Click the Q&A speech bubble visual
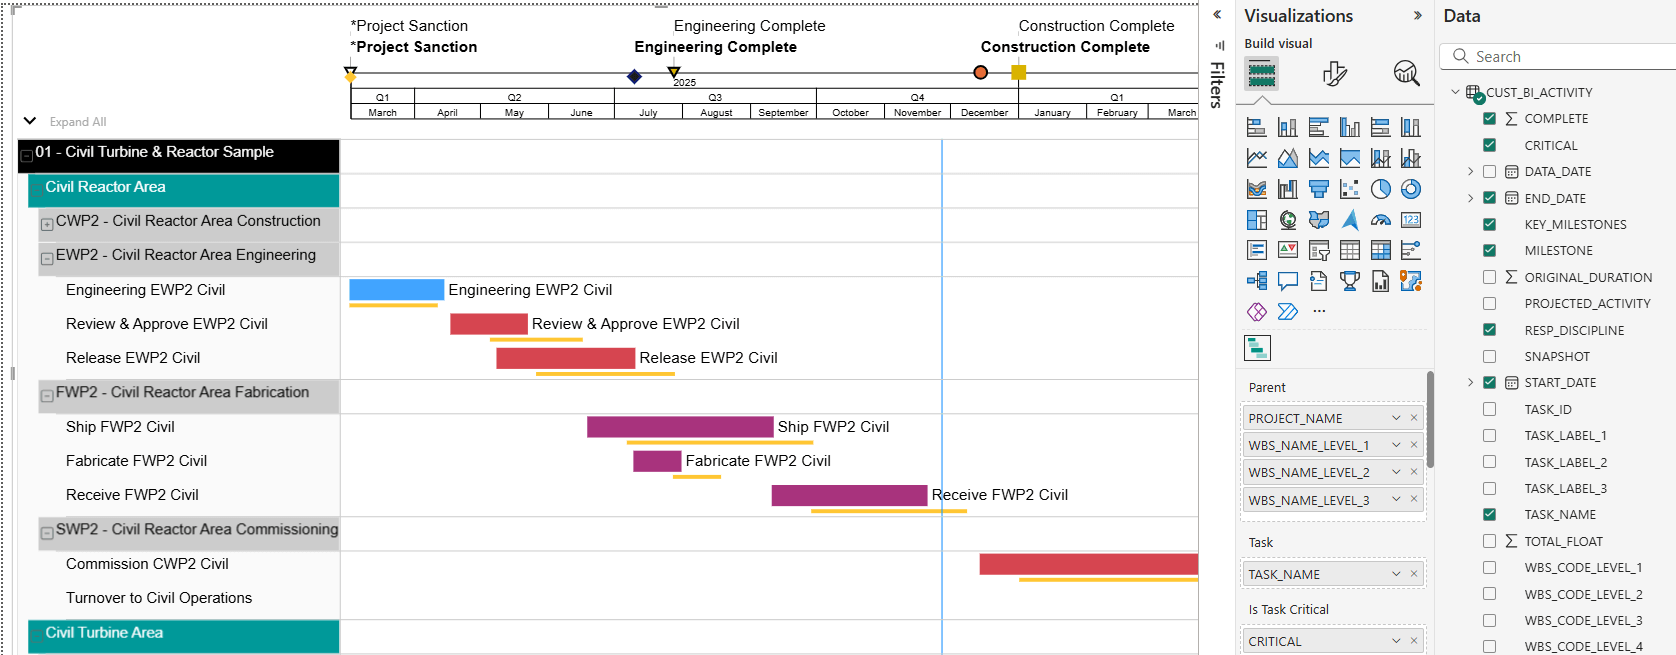1676x655 pixels. click(1288, 281)
